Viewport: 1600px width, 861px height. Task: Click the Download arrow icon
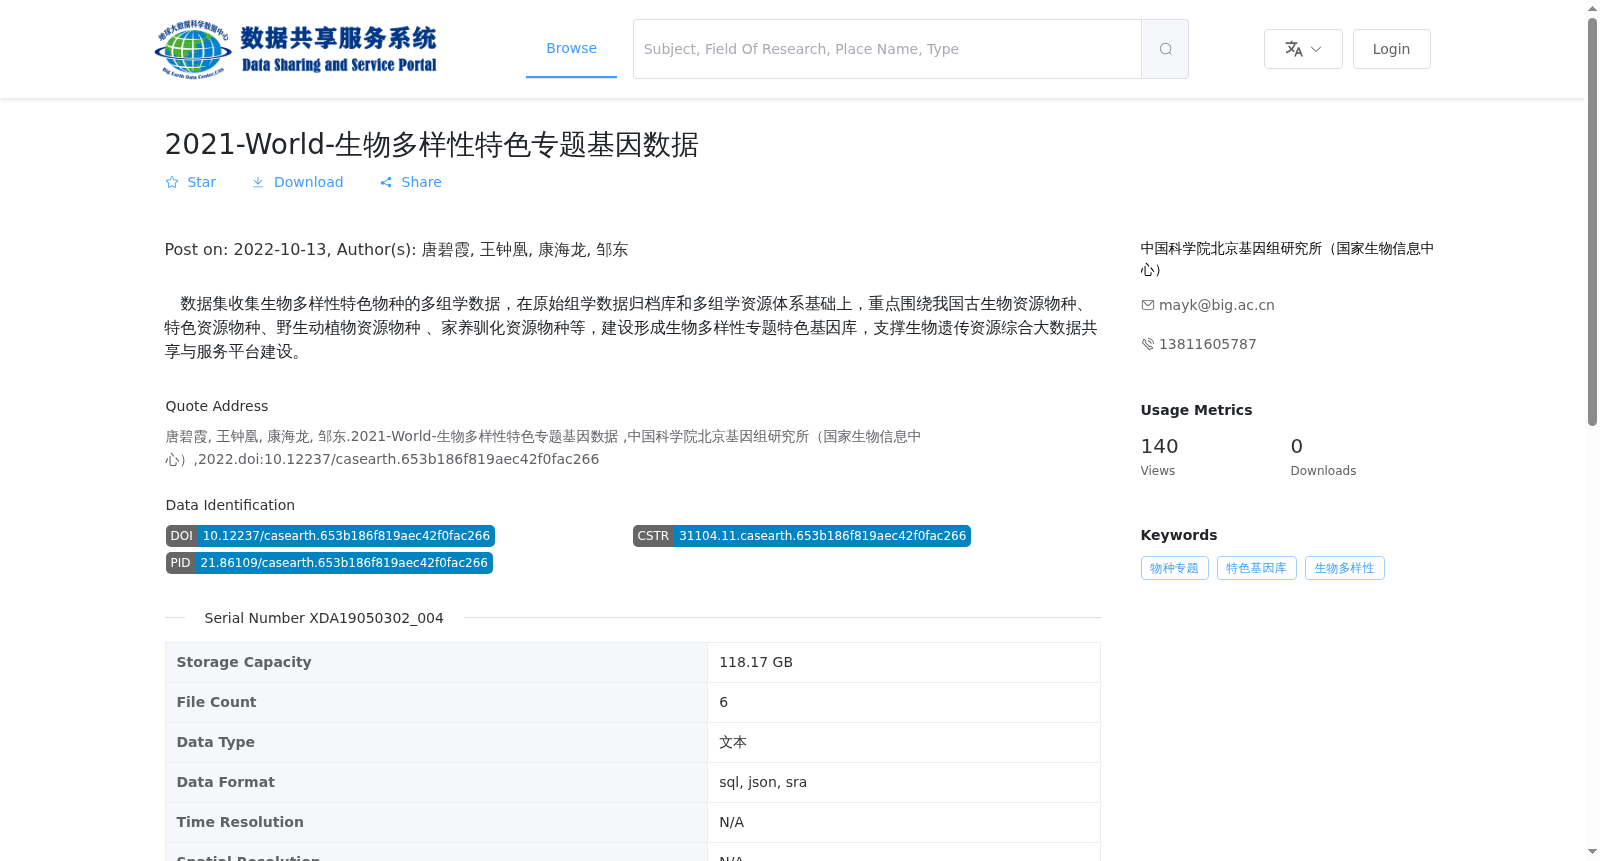click(258, 182)
